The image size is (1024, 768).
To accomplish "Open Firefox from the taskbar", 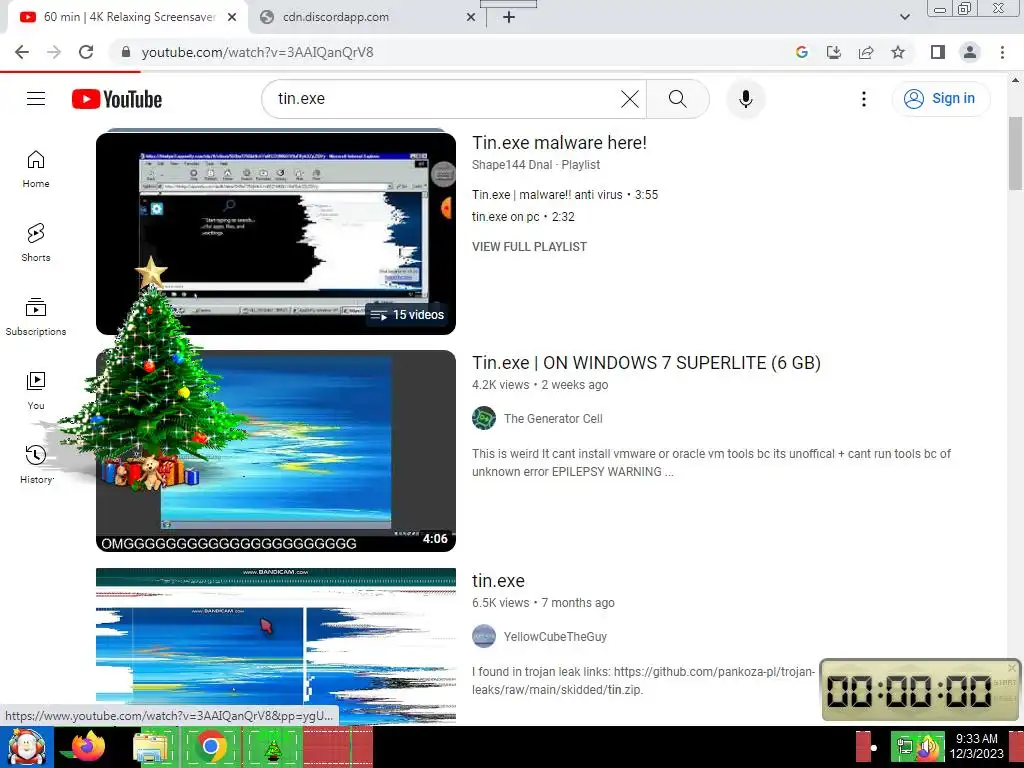I will [88, 747].
